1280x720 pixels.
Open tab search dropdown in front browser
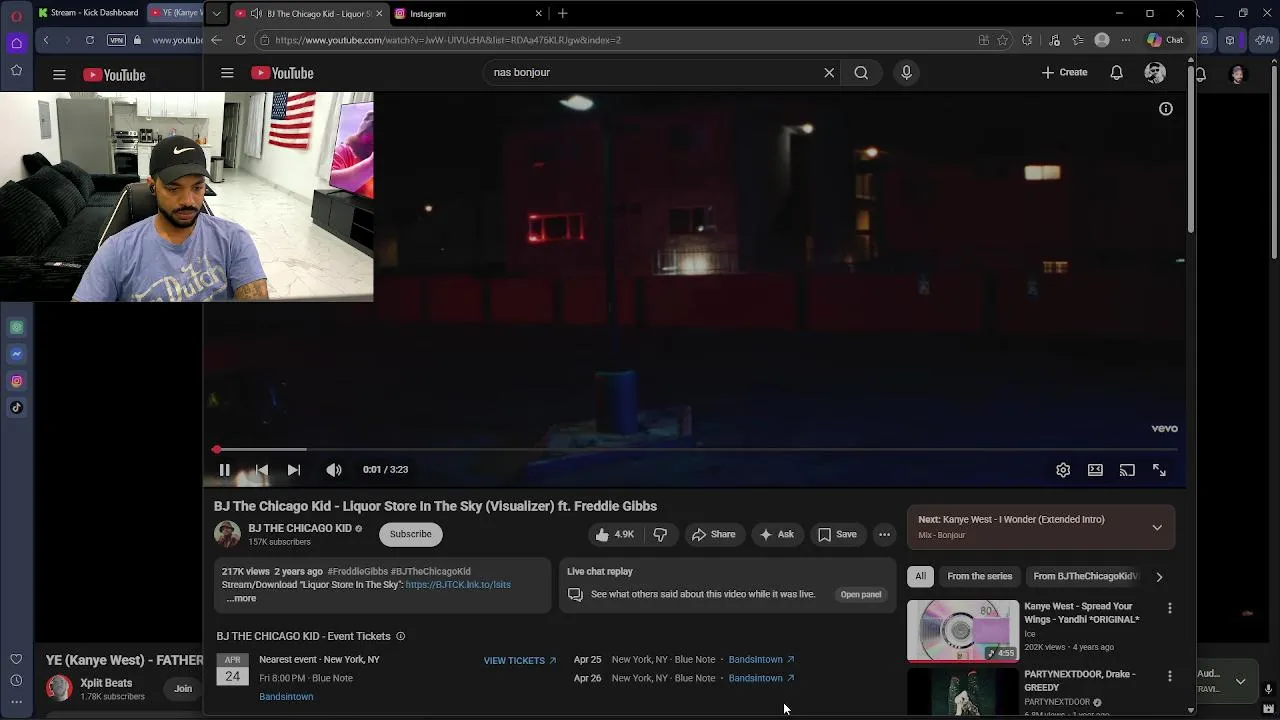(216, 13)
